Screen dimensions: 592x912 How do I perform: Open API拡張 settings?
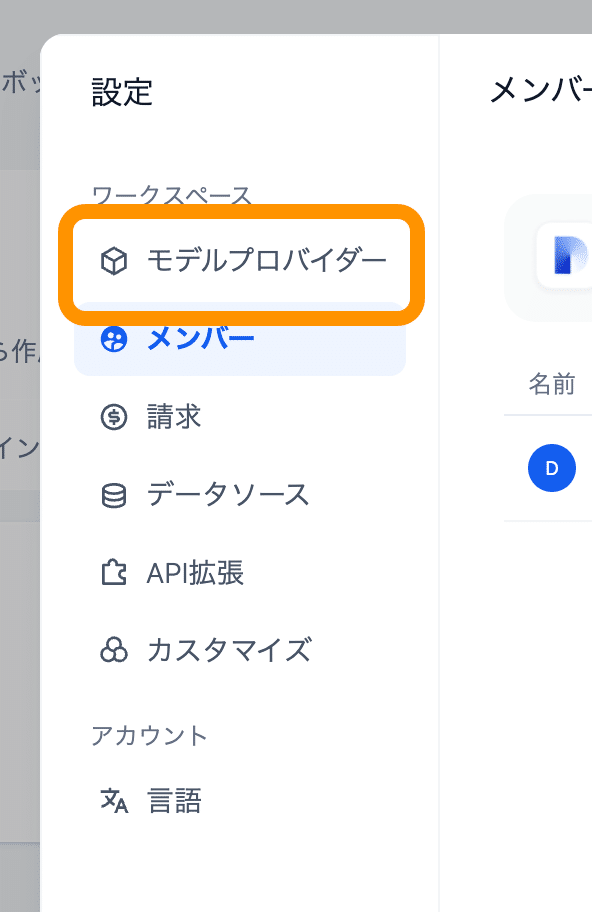(195, 572)
